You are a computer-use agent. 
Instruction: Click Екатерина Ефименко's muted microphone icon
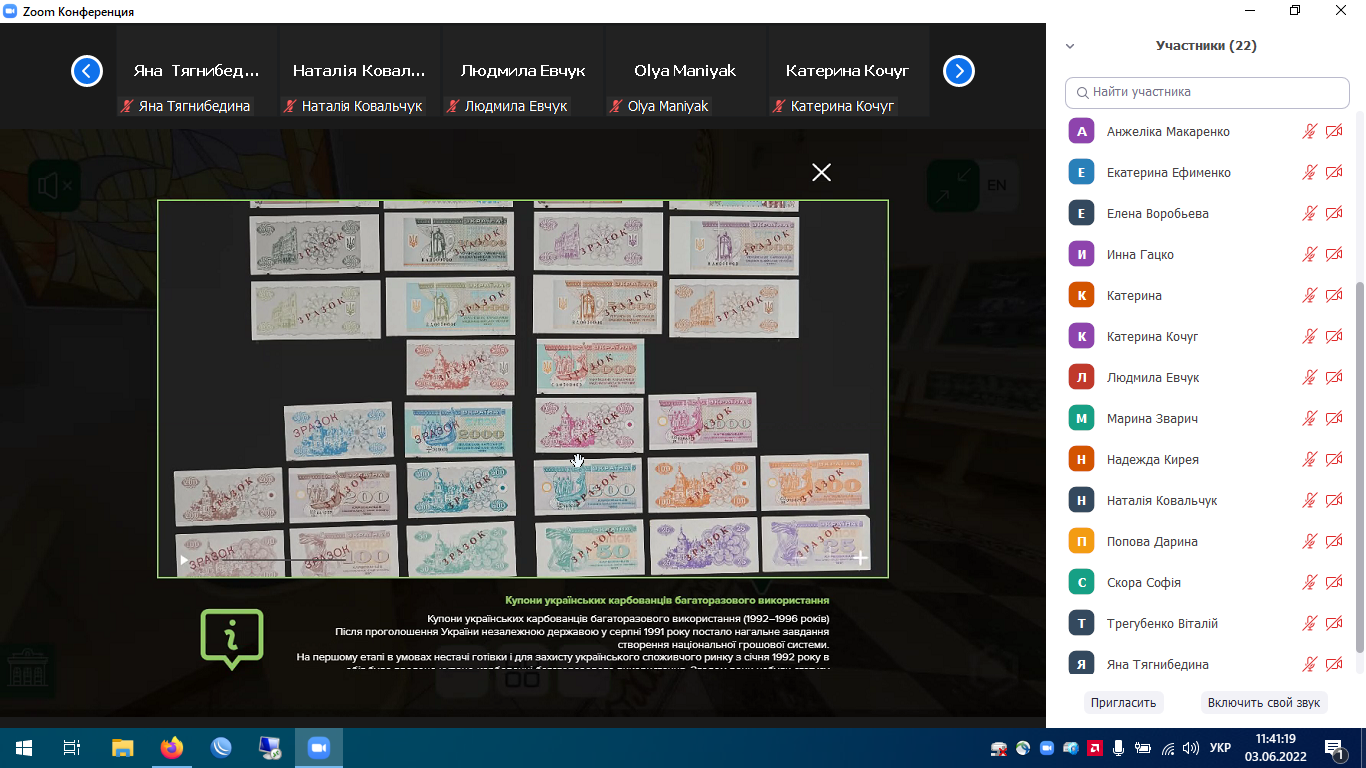[1310, 173]
